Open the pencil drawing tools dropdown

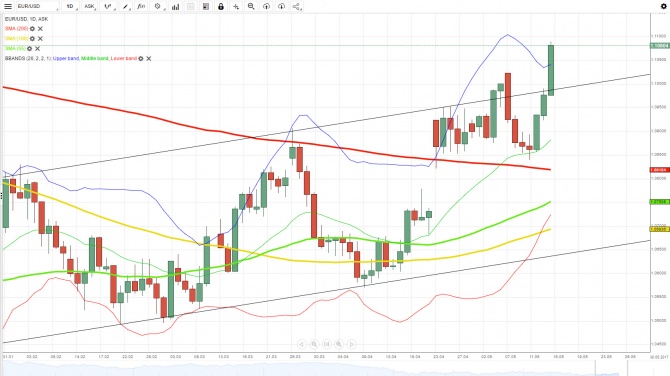click(125, 6)
